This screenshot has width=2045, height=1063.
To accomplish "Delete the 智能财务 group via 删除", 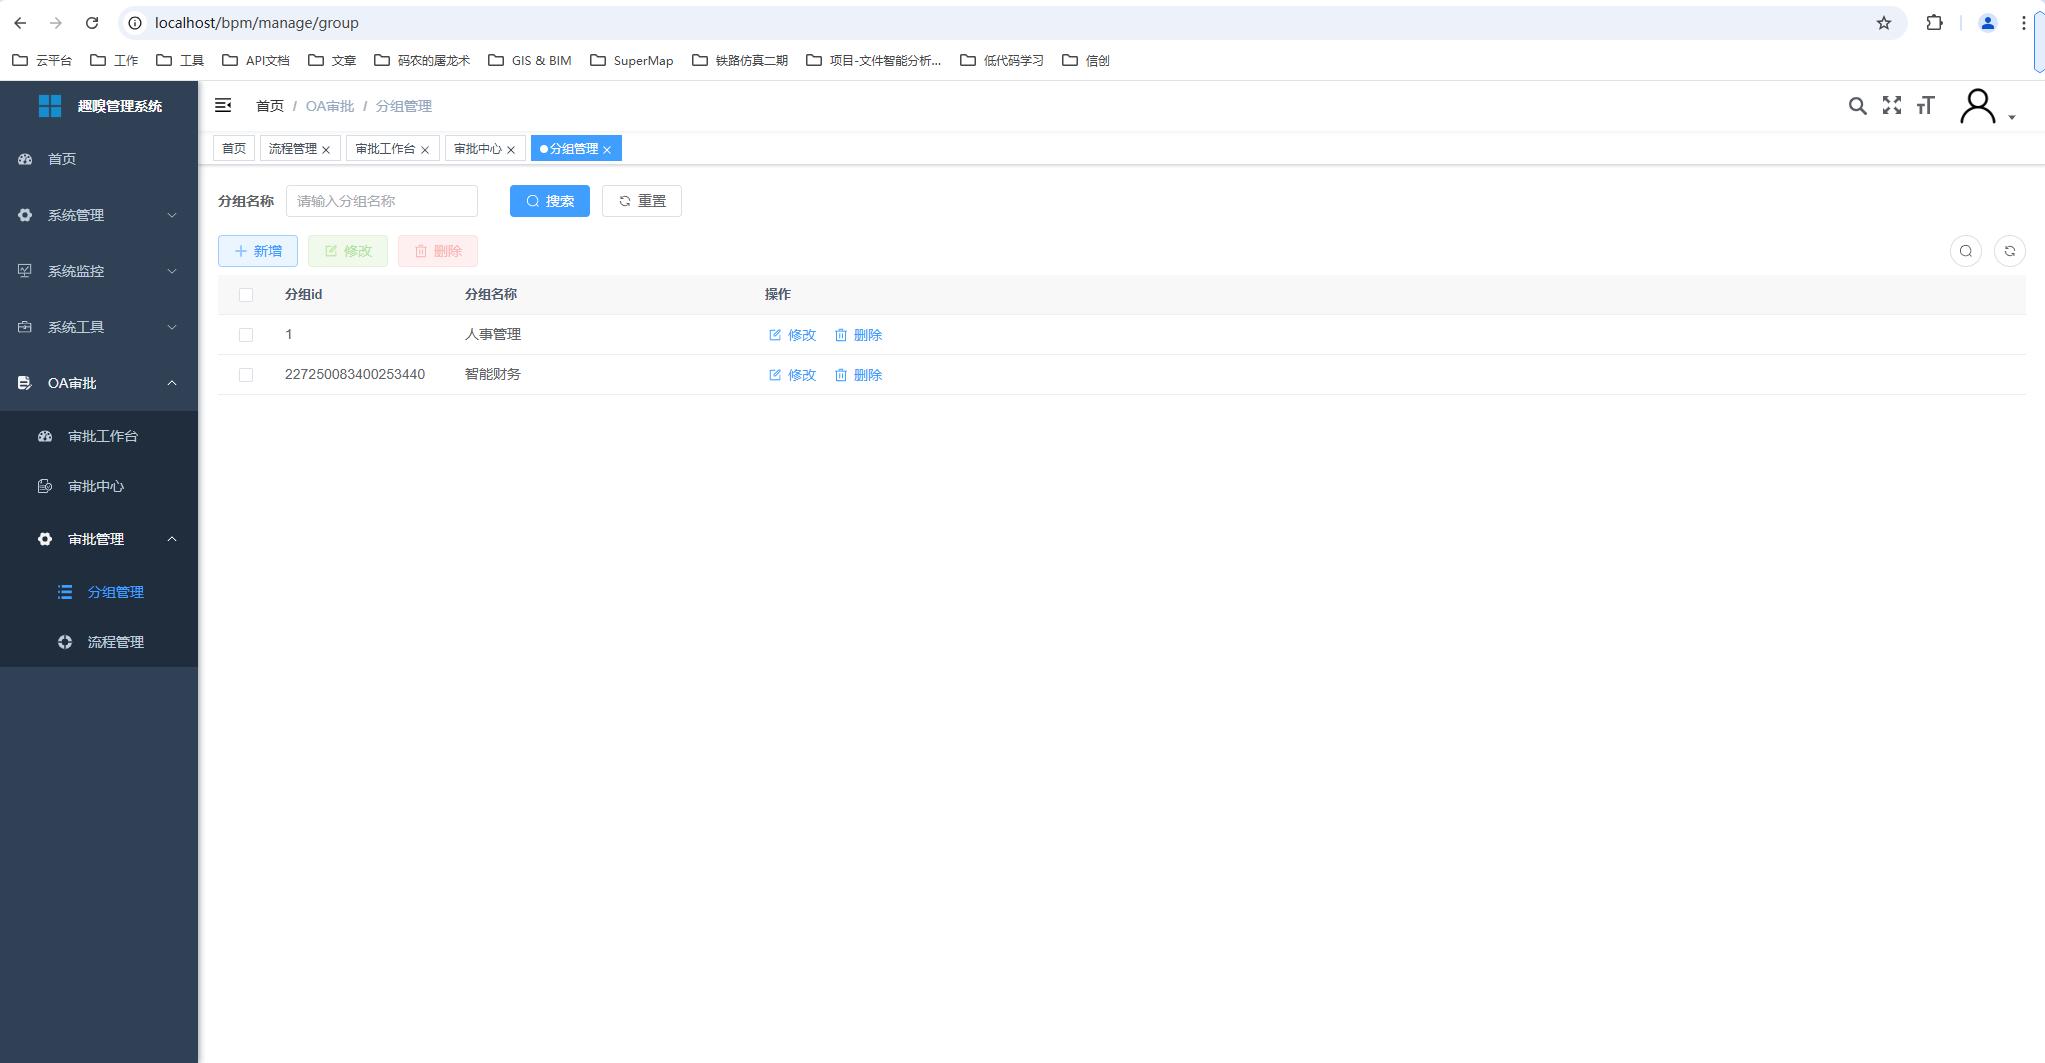I will click(x=859, y=375).
